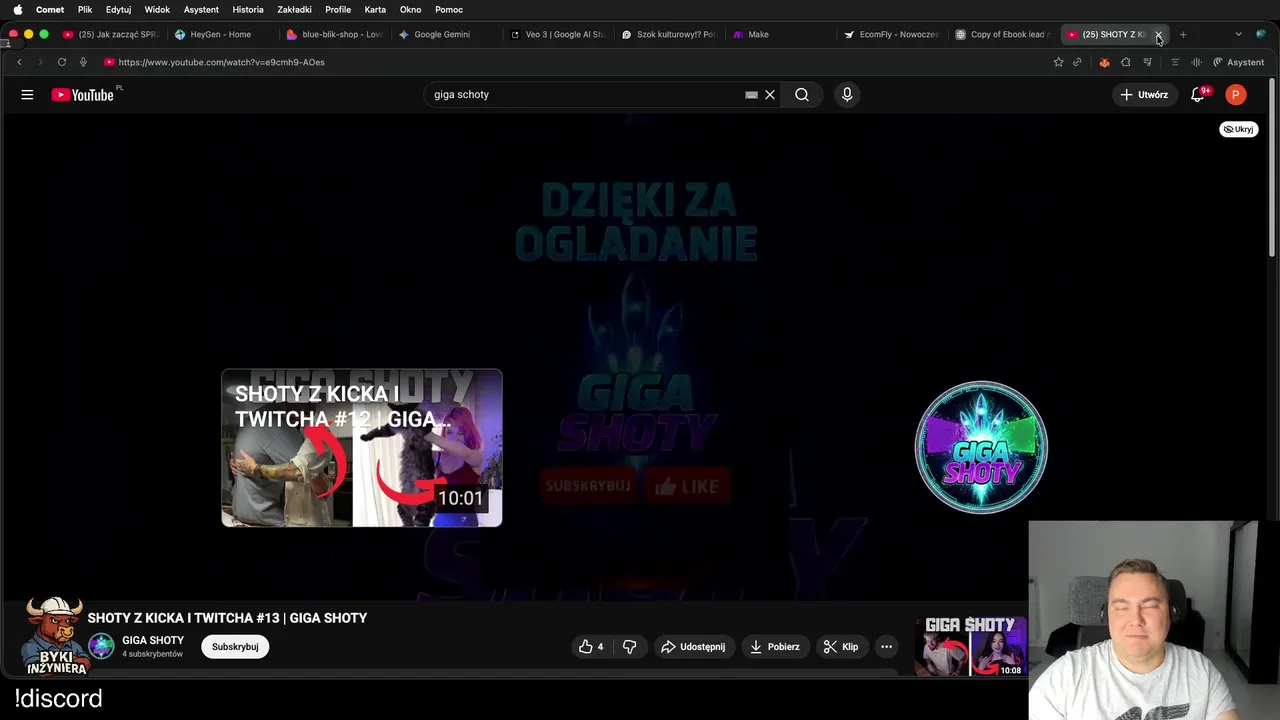Viewport: 1280px width, 720px height.
Task: Click the 4 subskrybentów text
Action: [152, 654]
